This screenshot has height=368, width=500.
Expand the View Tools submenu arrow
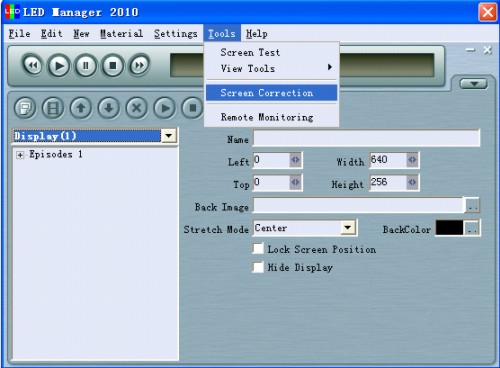330,67
